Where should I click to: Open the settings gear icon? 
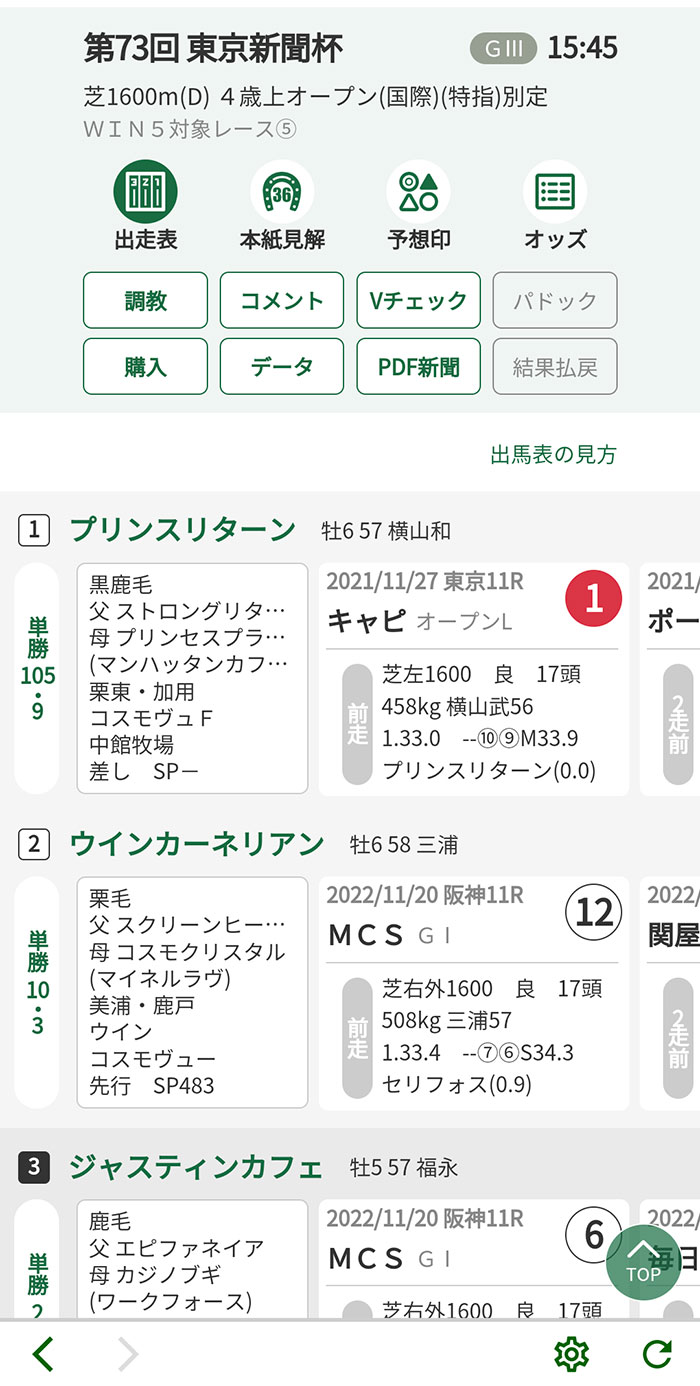571,1354
